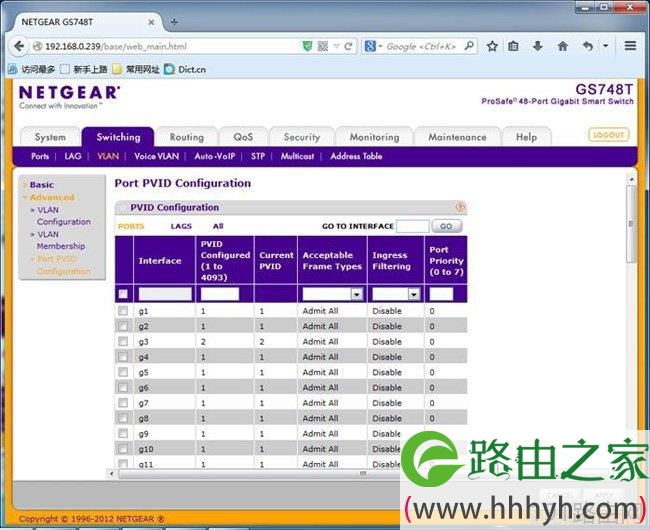Check the box for interface g2
This screenshot has width=650, height=530.
(123, 326)
